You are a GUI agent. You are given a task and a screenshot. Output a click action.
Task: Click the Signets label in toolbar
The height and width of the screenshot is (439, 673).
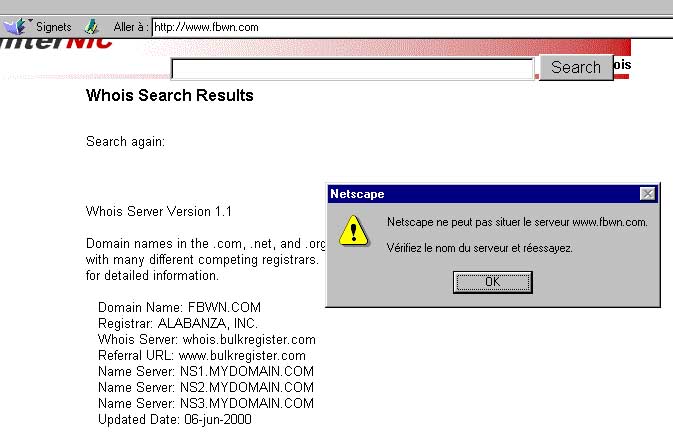(54, 27)
